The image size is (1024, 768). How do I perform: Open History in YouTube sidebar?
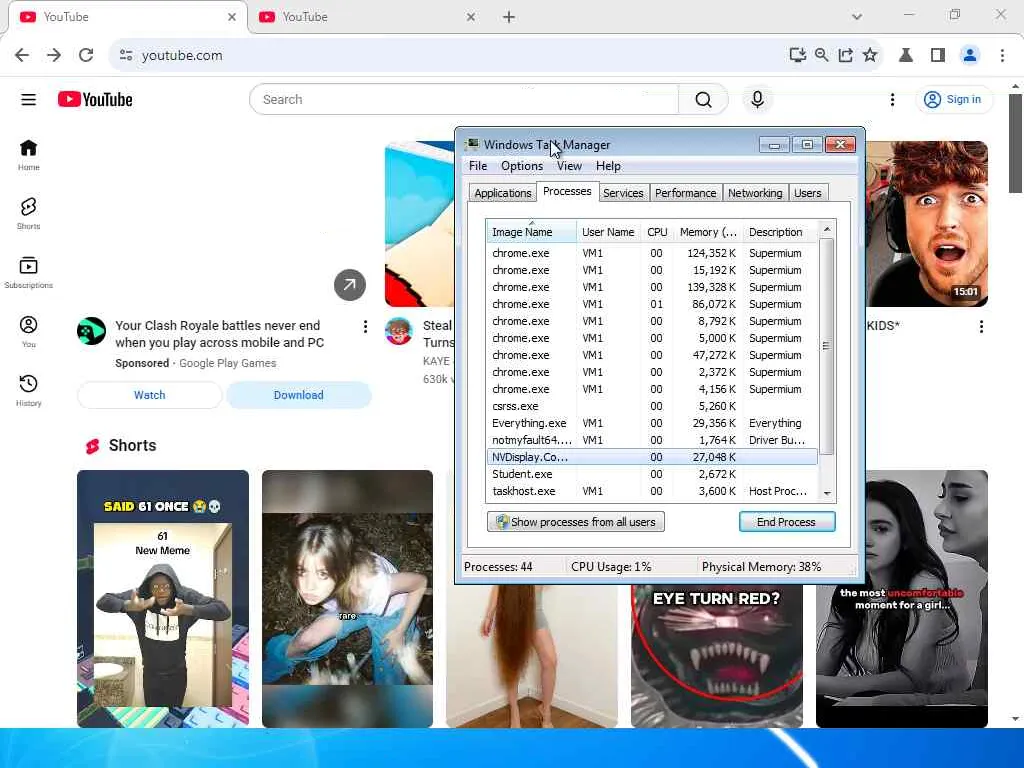pos(28,391)
